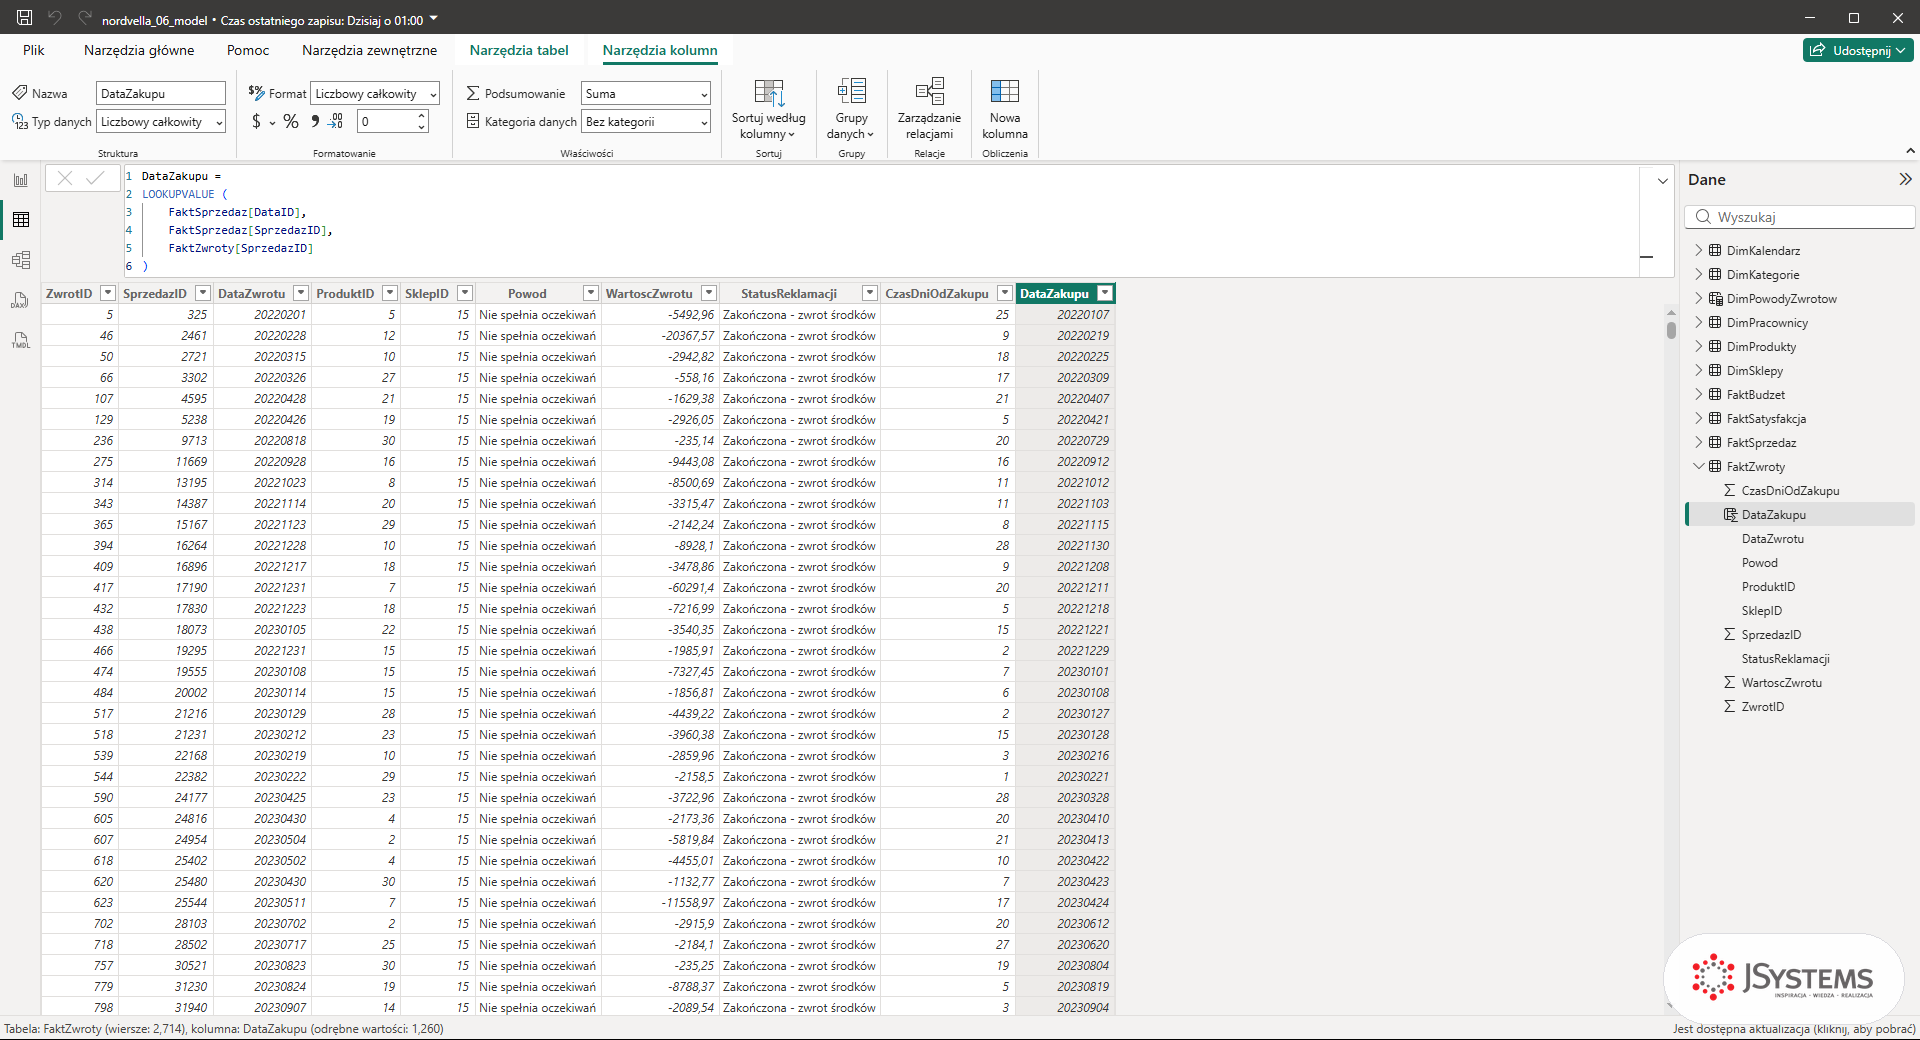Image resolution: width=1920 pixels, height=1040 pixels.
Task: Click the Wyszukaj search field
Action: click(x=1800, y=217)
